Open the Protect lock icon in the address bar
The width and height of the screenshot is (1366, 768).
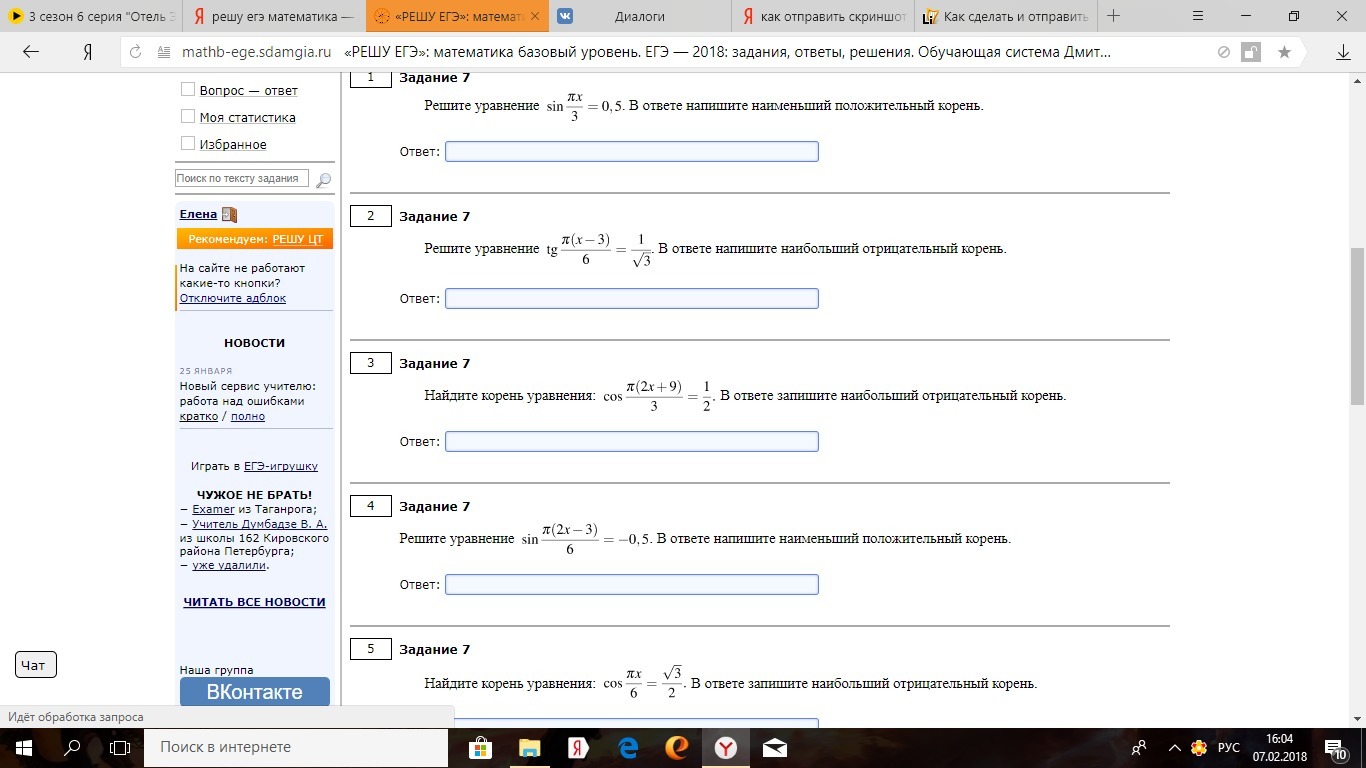click(1250, 52)
